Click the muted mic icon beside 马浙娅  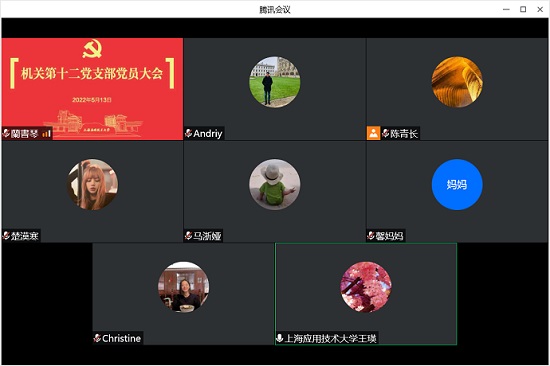[x=188, y=235]
